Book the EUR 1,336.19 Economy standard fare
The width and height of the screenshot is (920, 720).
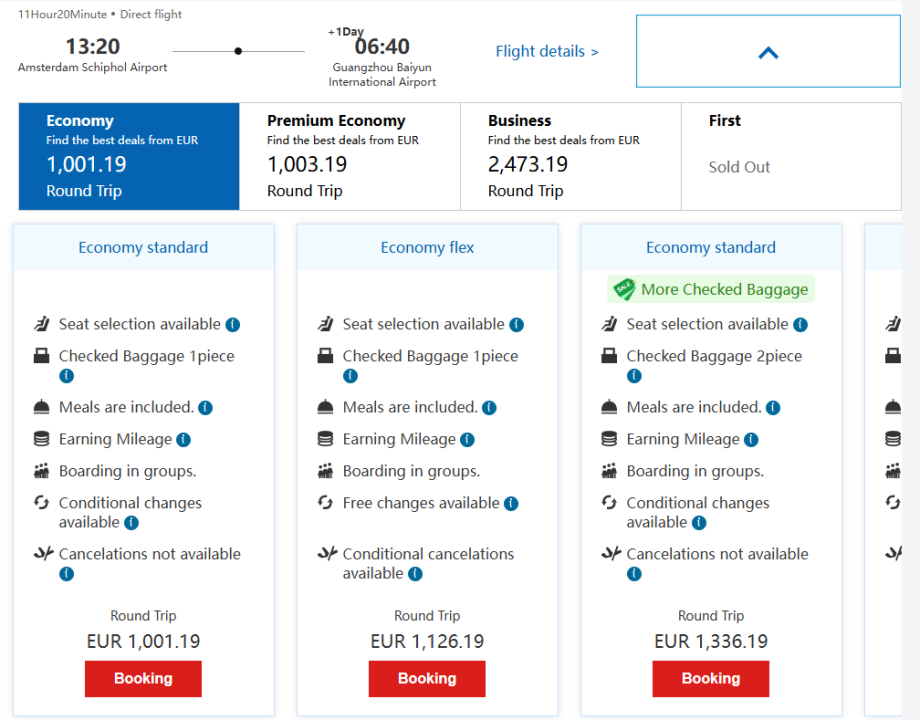point(711,679)
